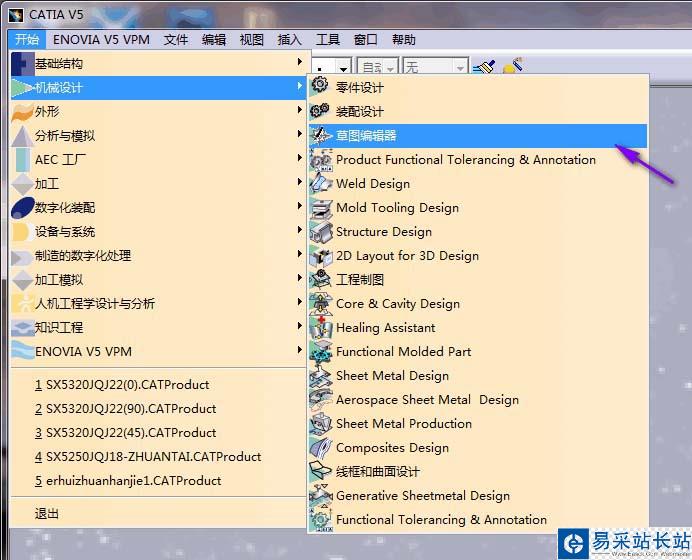The height and width of the screenshot is (560, 692).
Task: Choose Weld Design from the submenu
Action: click(478, 184)
